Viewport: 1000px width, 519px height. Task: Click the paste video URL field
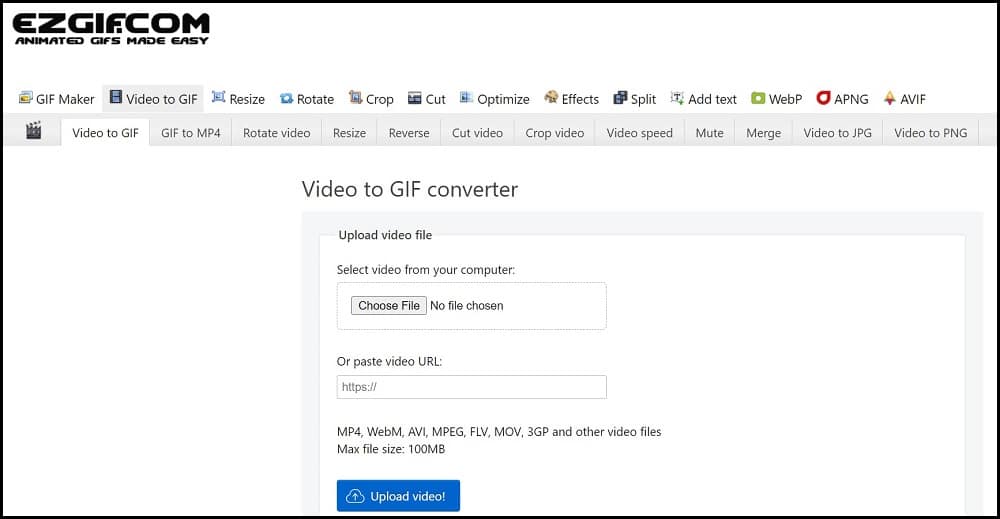(x=471, y=387)
